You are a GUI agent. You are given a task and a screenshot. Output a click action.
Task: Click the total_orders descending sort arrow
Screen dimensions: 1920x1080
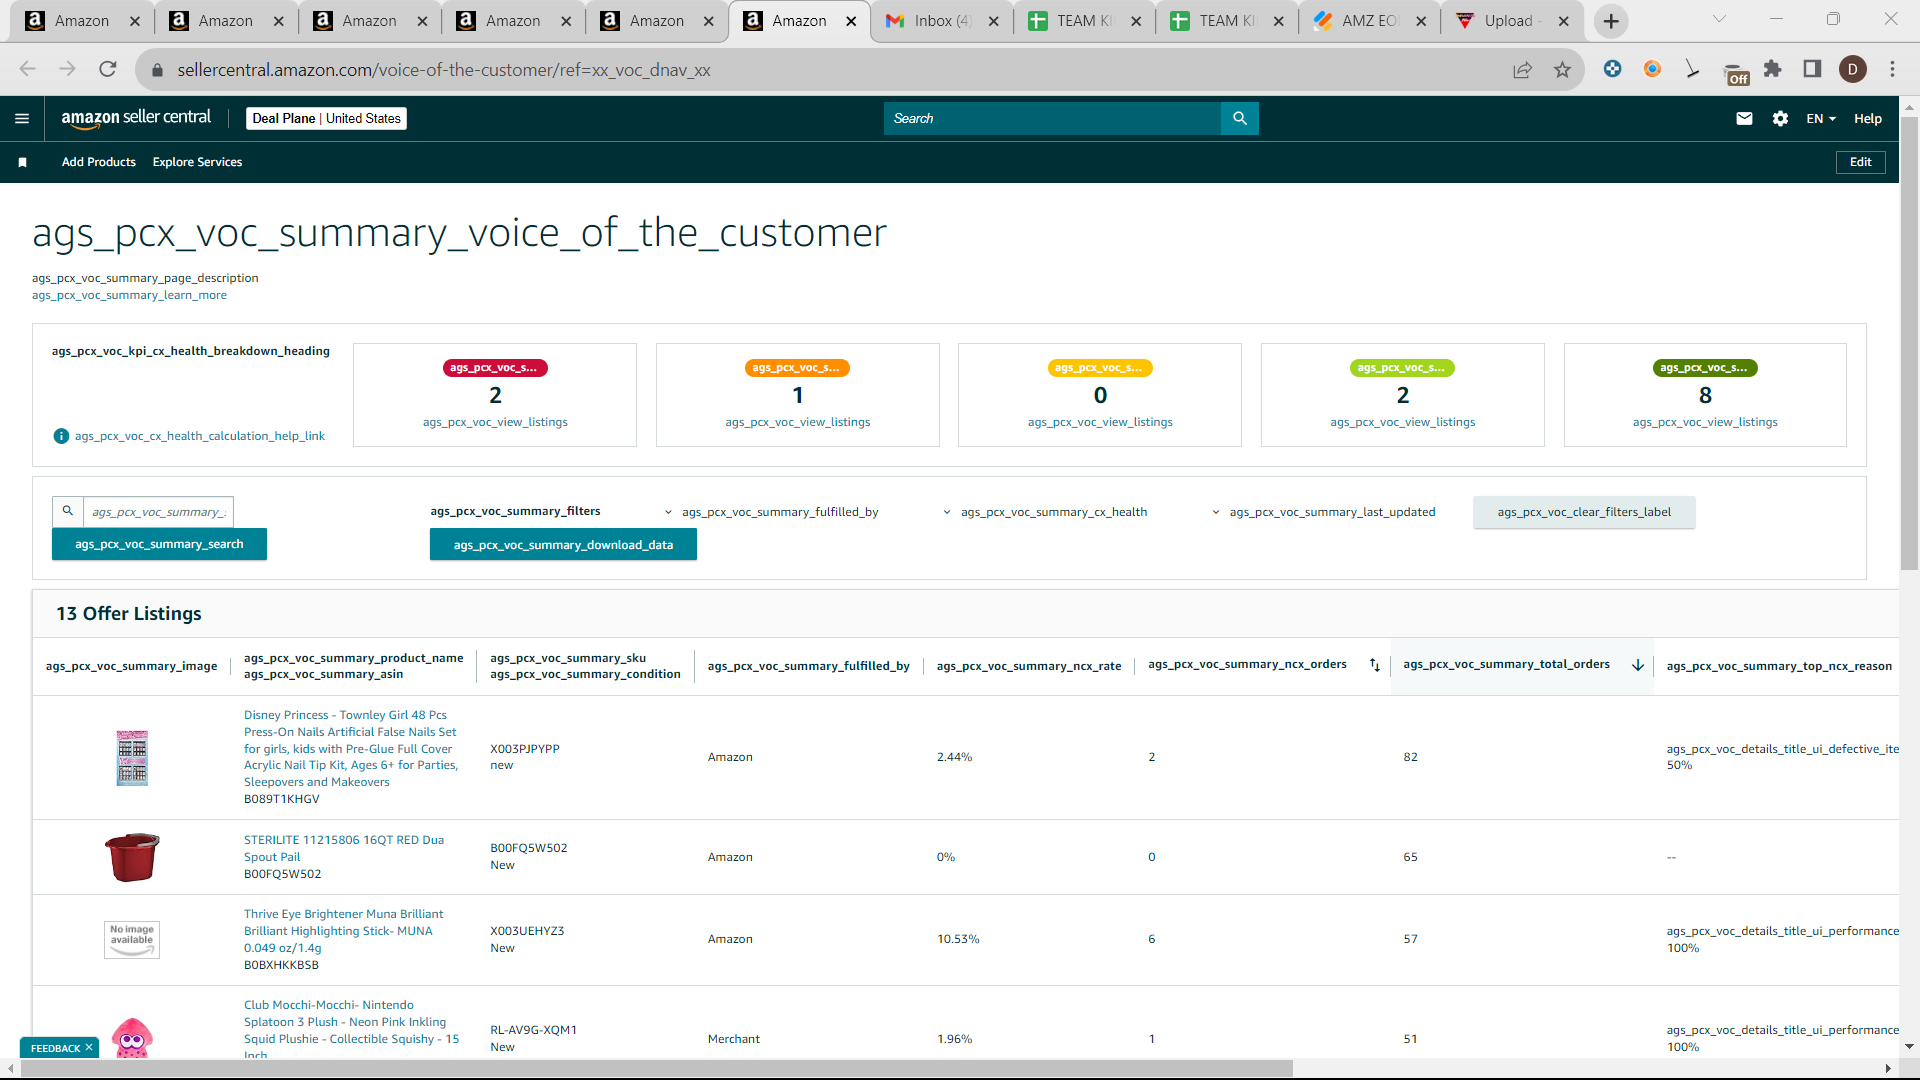[x=1638, y=665]
